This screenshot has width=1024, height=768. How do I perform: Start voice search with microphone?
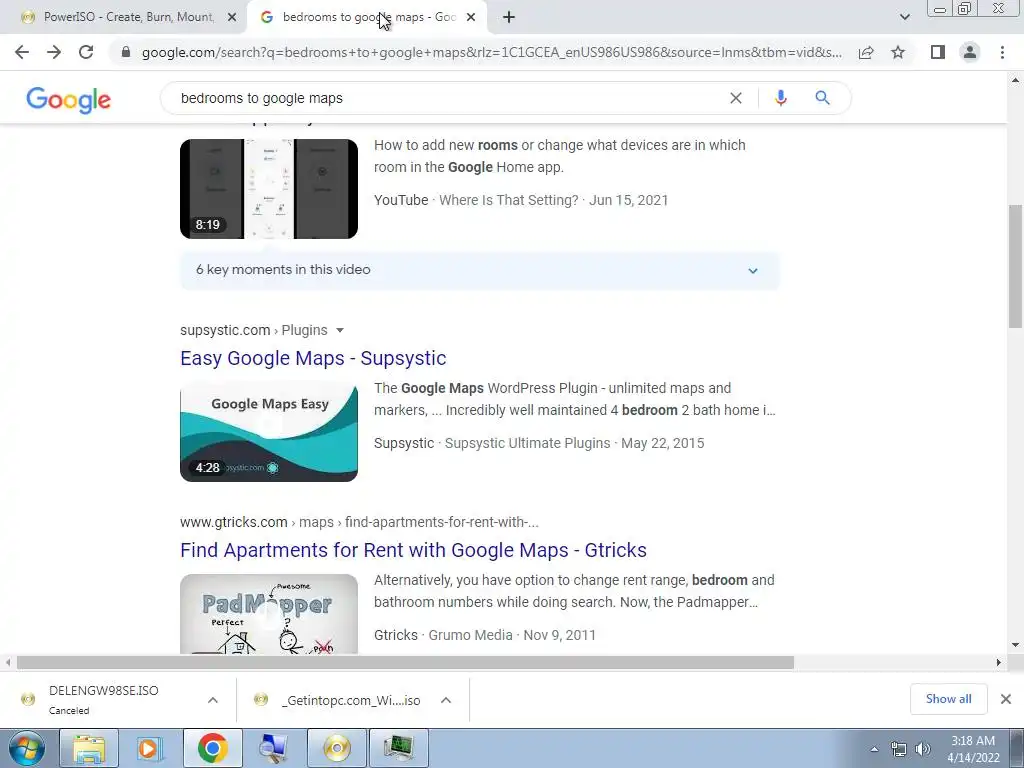pyautogui.click(x=780, y=98)
